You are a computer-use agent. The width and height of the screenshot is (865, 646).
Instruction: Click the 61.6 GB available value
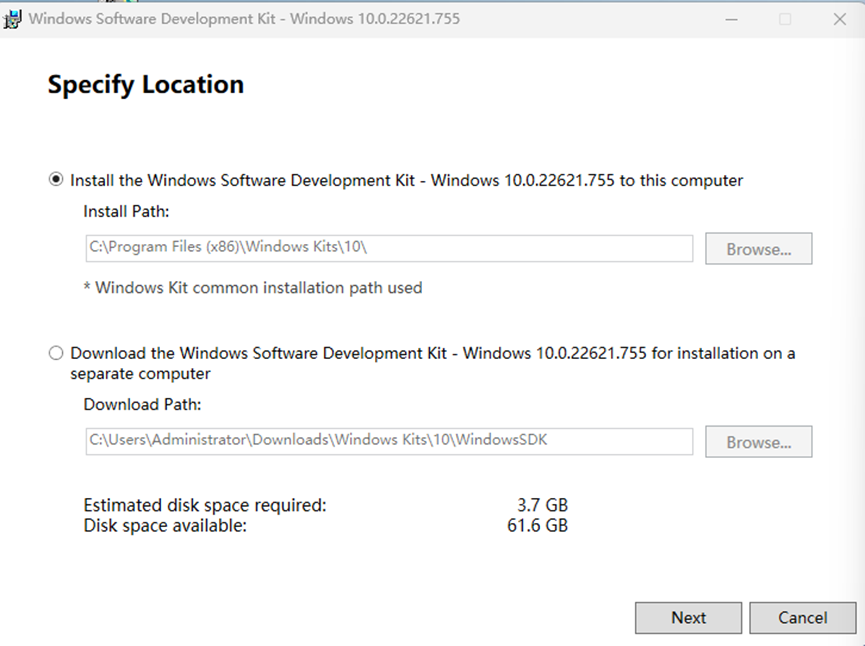(x=537, y=525)
